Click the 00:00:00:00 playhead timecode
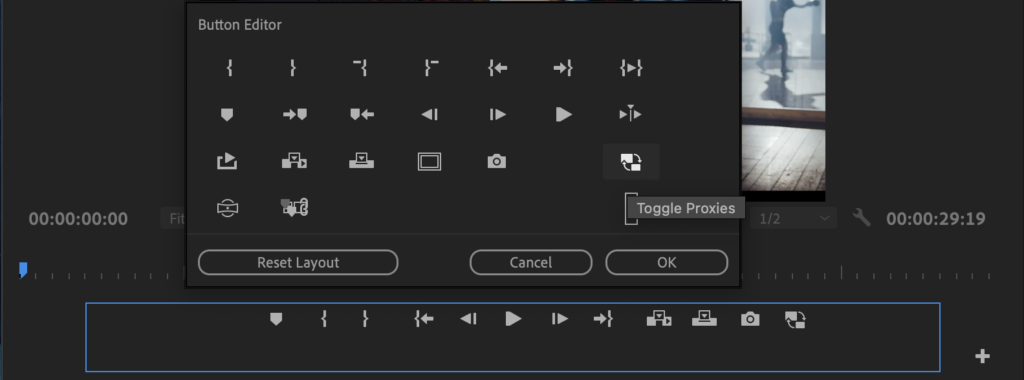Image resolution: width=1024 pixels, height=380 pixels. [78, 219]
